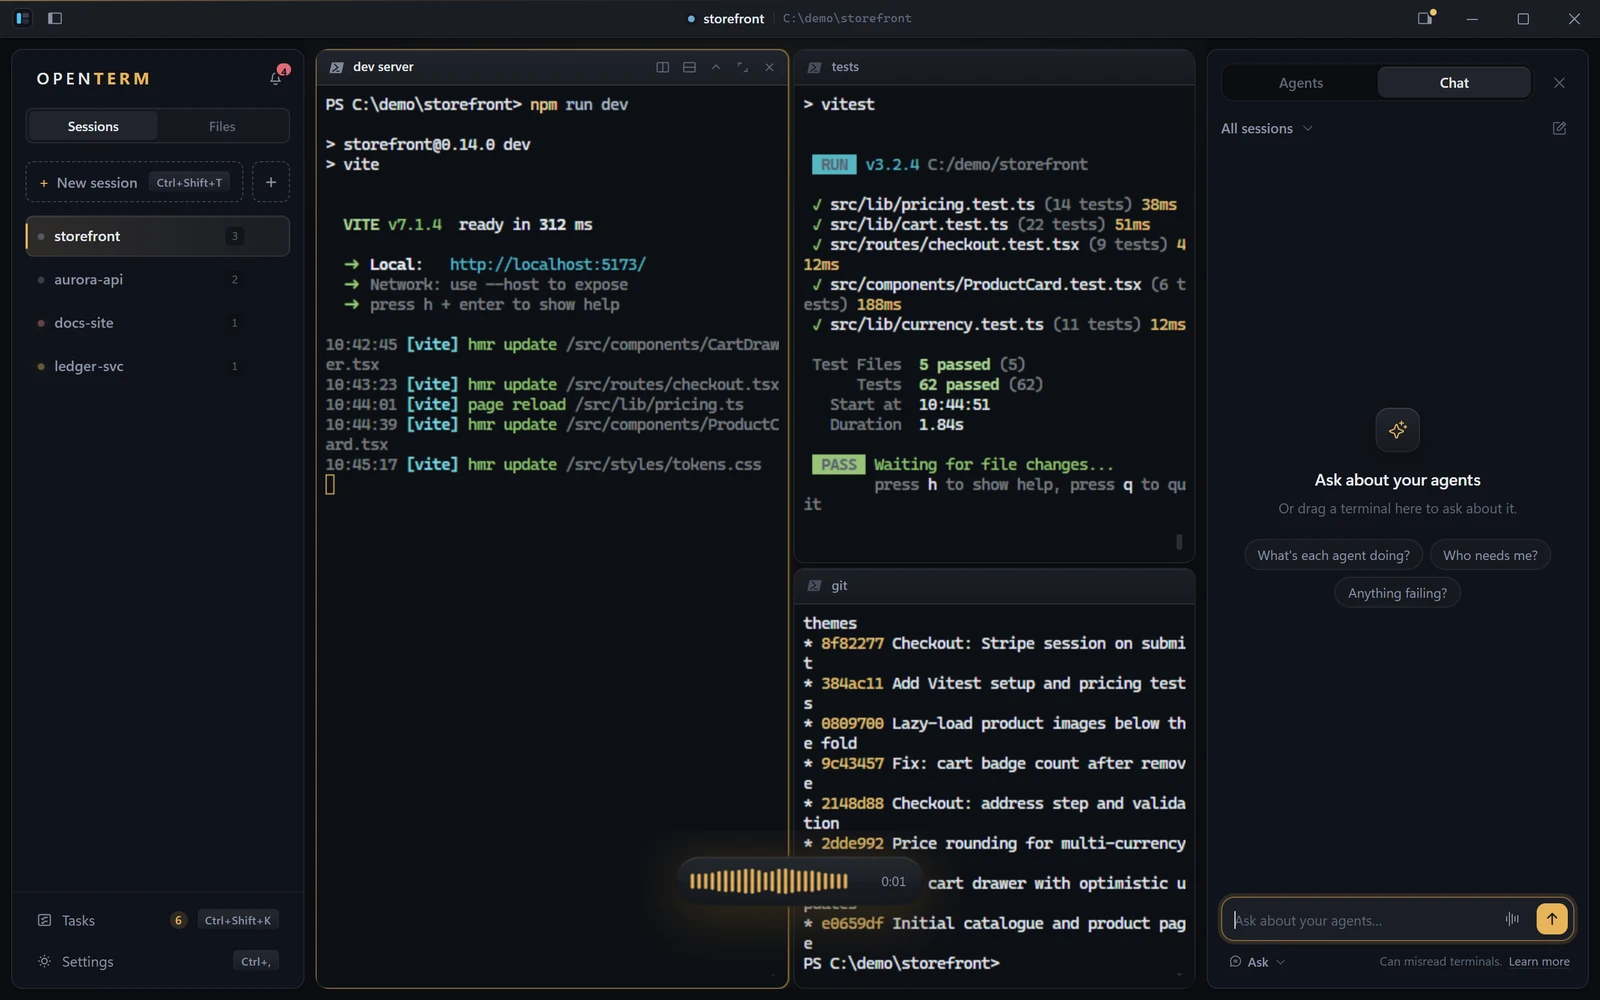Click the terminal icon of the dev server pane
Image resolution: width=1600 pixels, height=1000 pixels.
coord(337,67)
